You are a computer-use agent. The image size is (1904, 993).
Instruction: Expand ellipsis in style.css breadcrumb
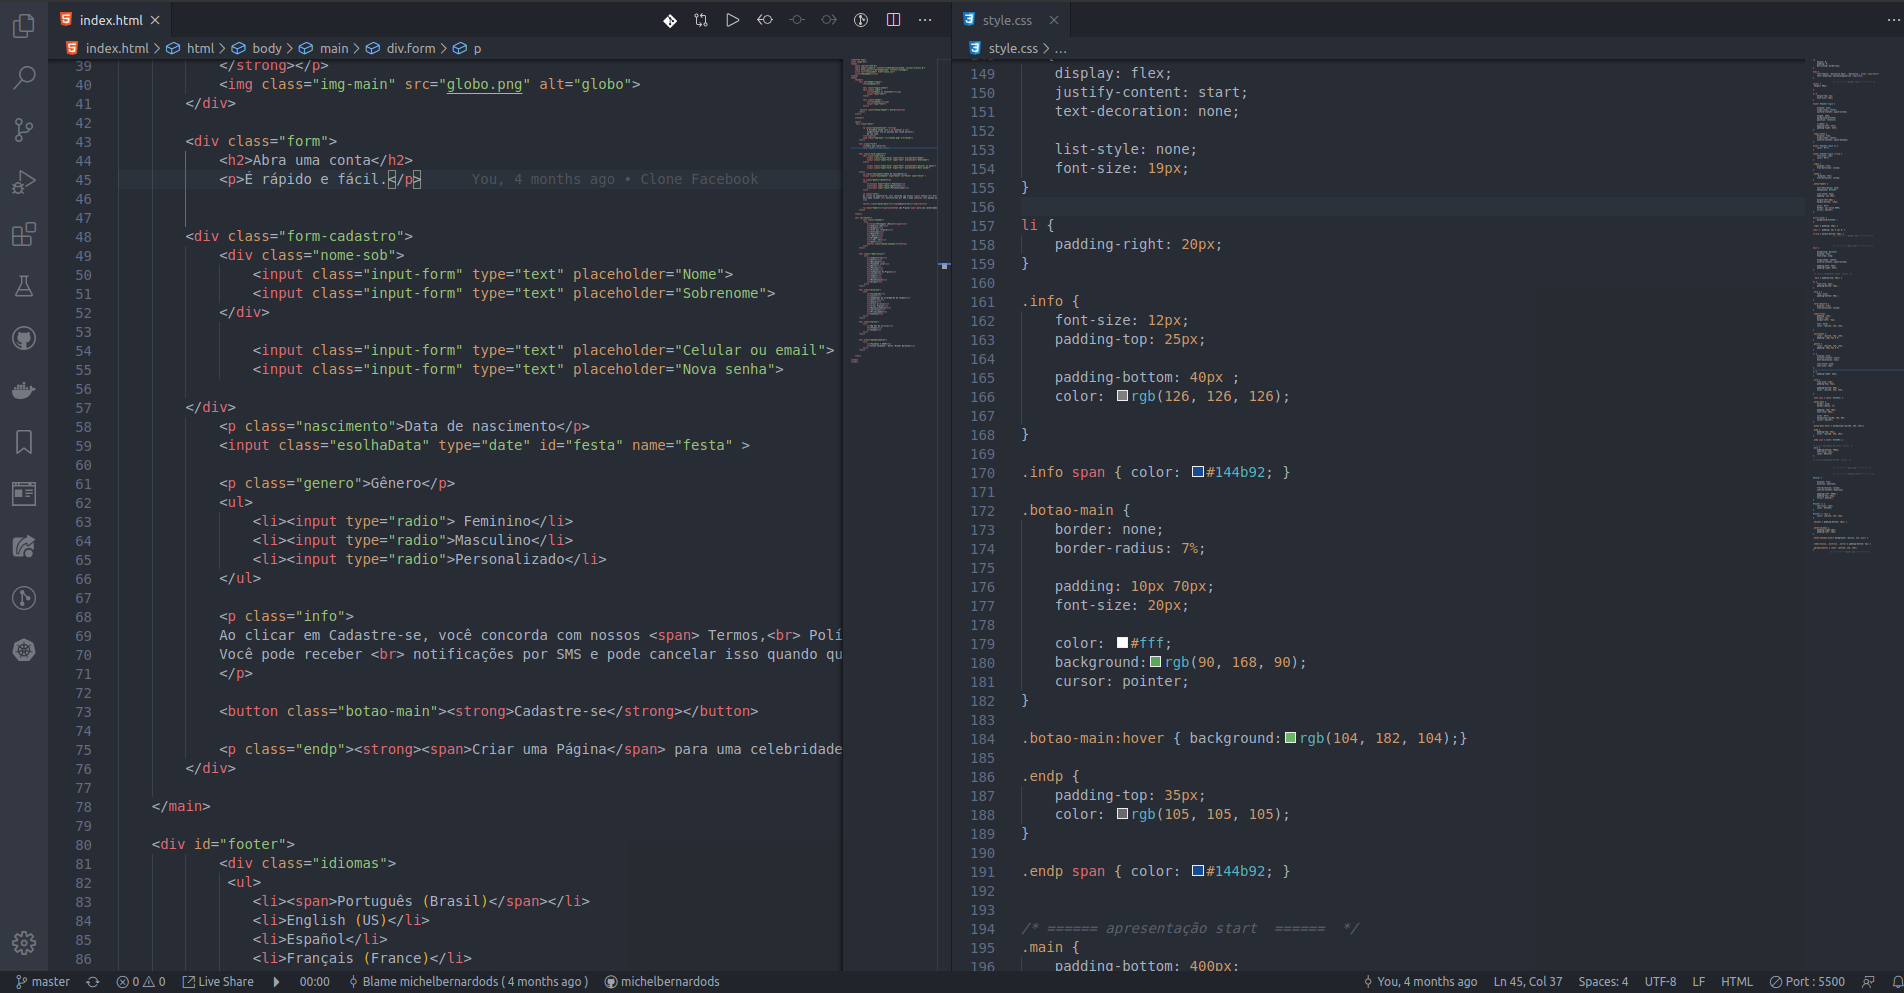[x=1061, y=48]
